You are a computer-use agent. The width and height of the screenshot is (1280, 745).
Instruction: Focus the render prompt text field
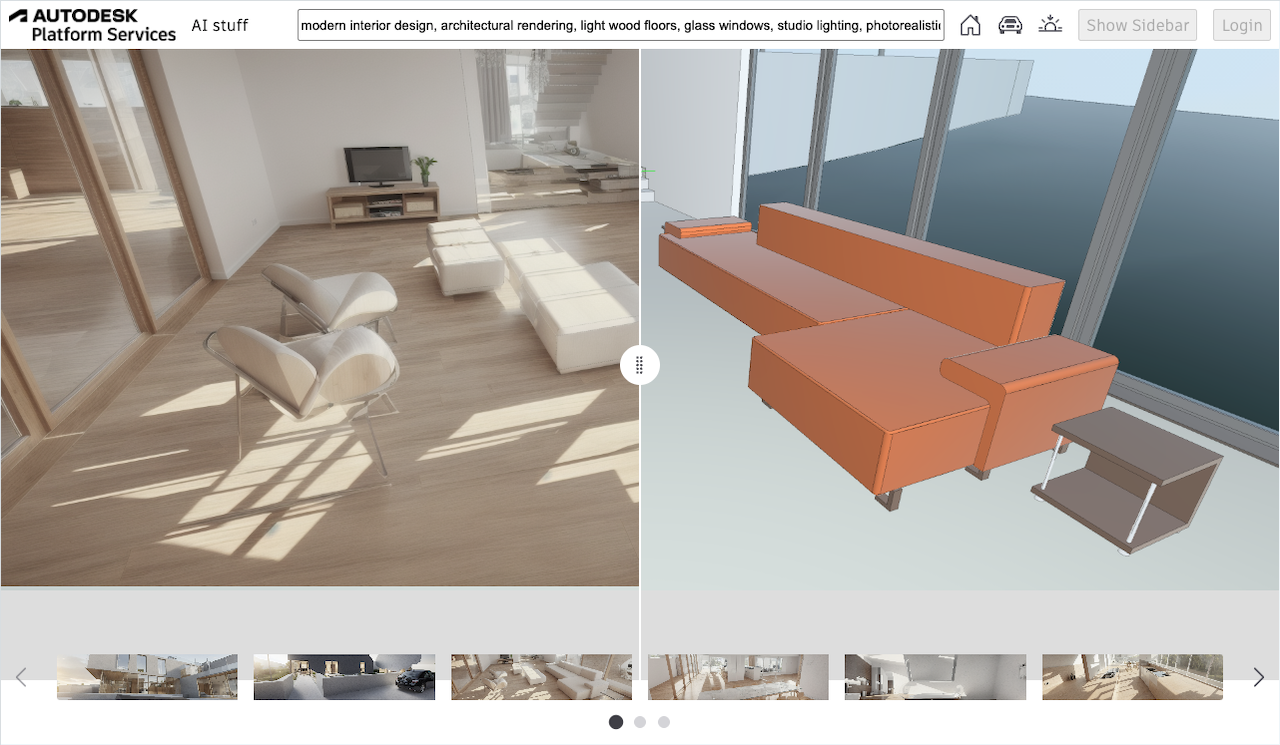(x=620, y=26)
